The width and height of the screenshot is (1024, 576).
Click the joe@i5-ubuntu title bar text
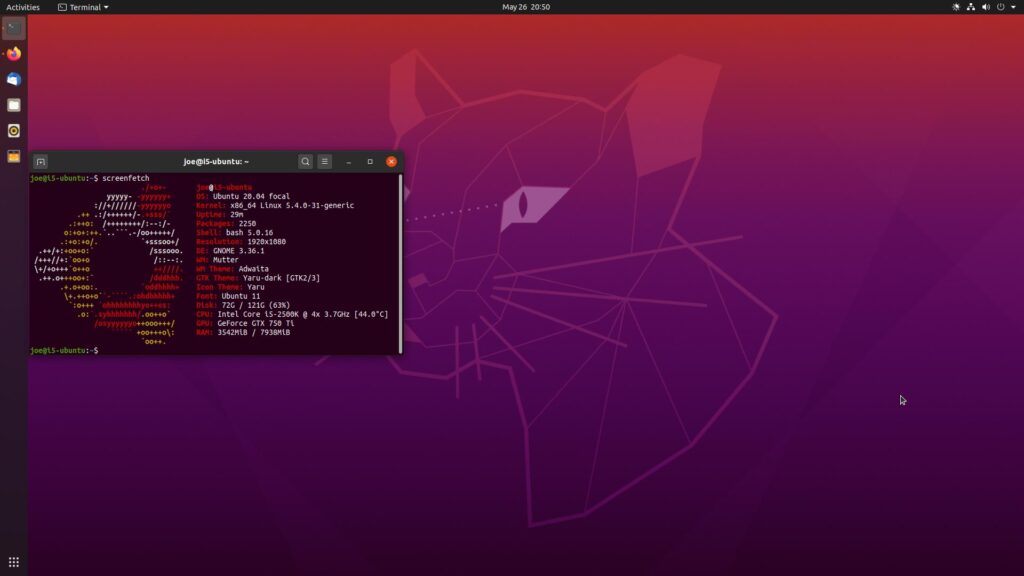click(x=216, y=161)
